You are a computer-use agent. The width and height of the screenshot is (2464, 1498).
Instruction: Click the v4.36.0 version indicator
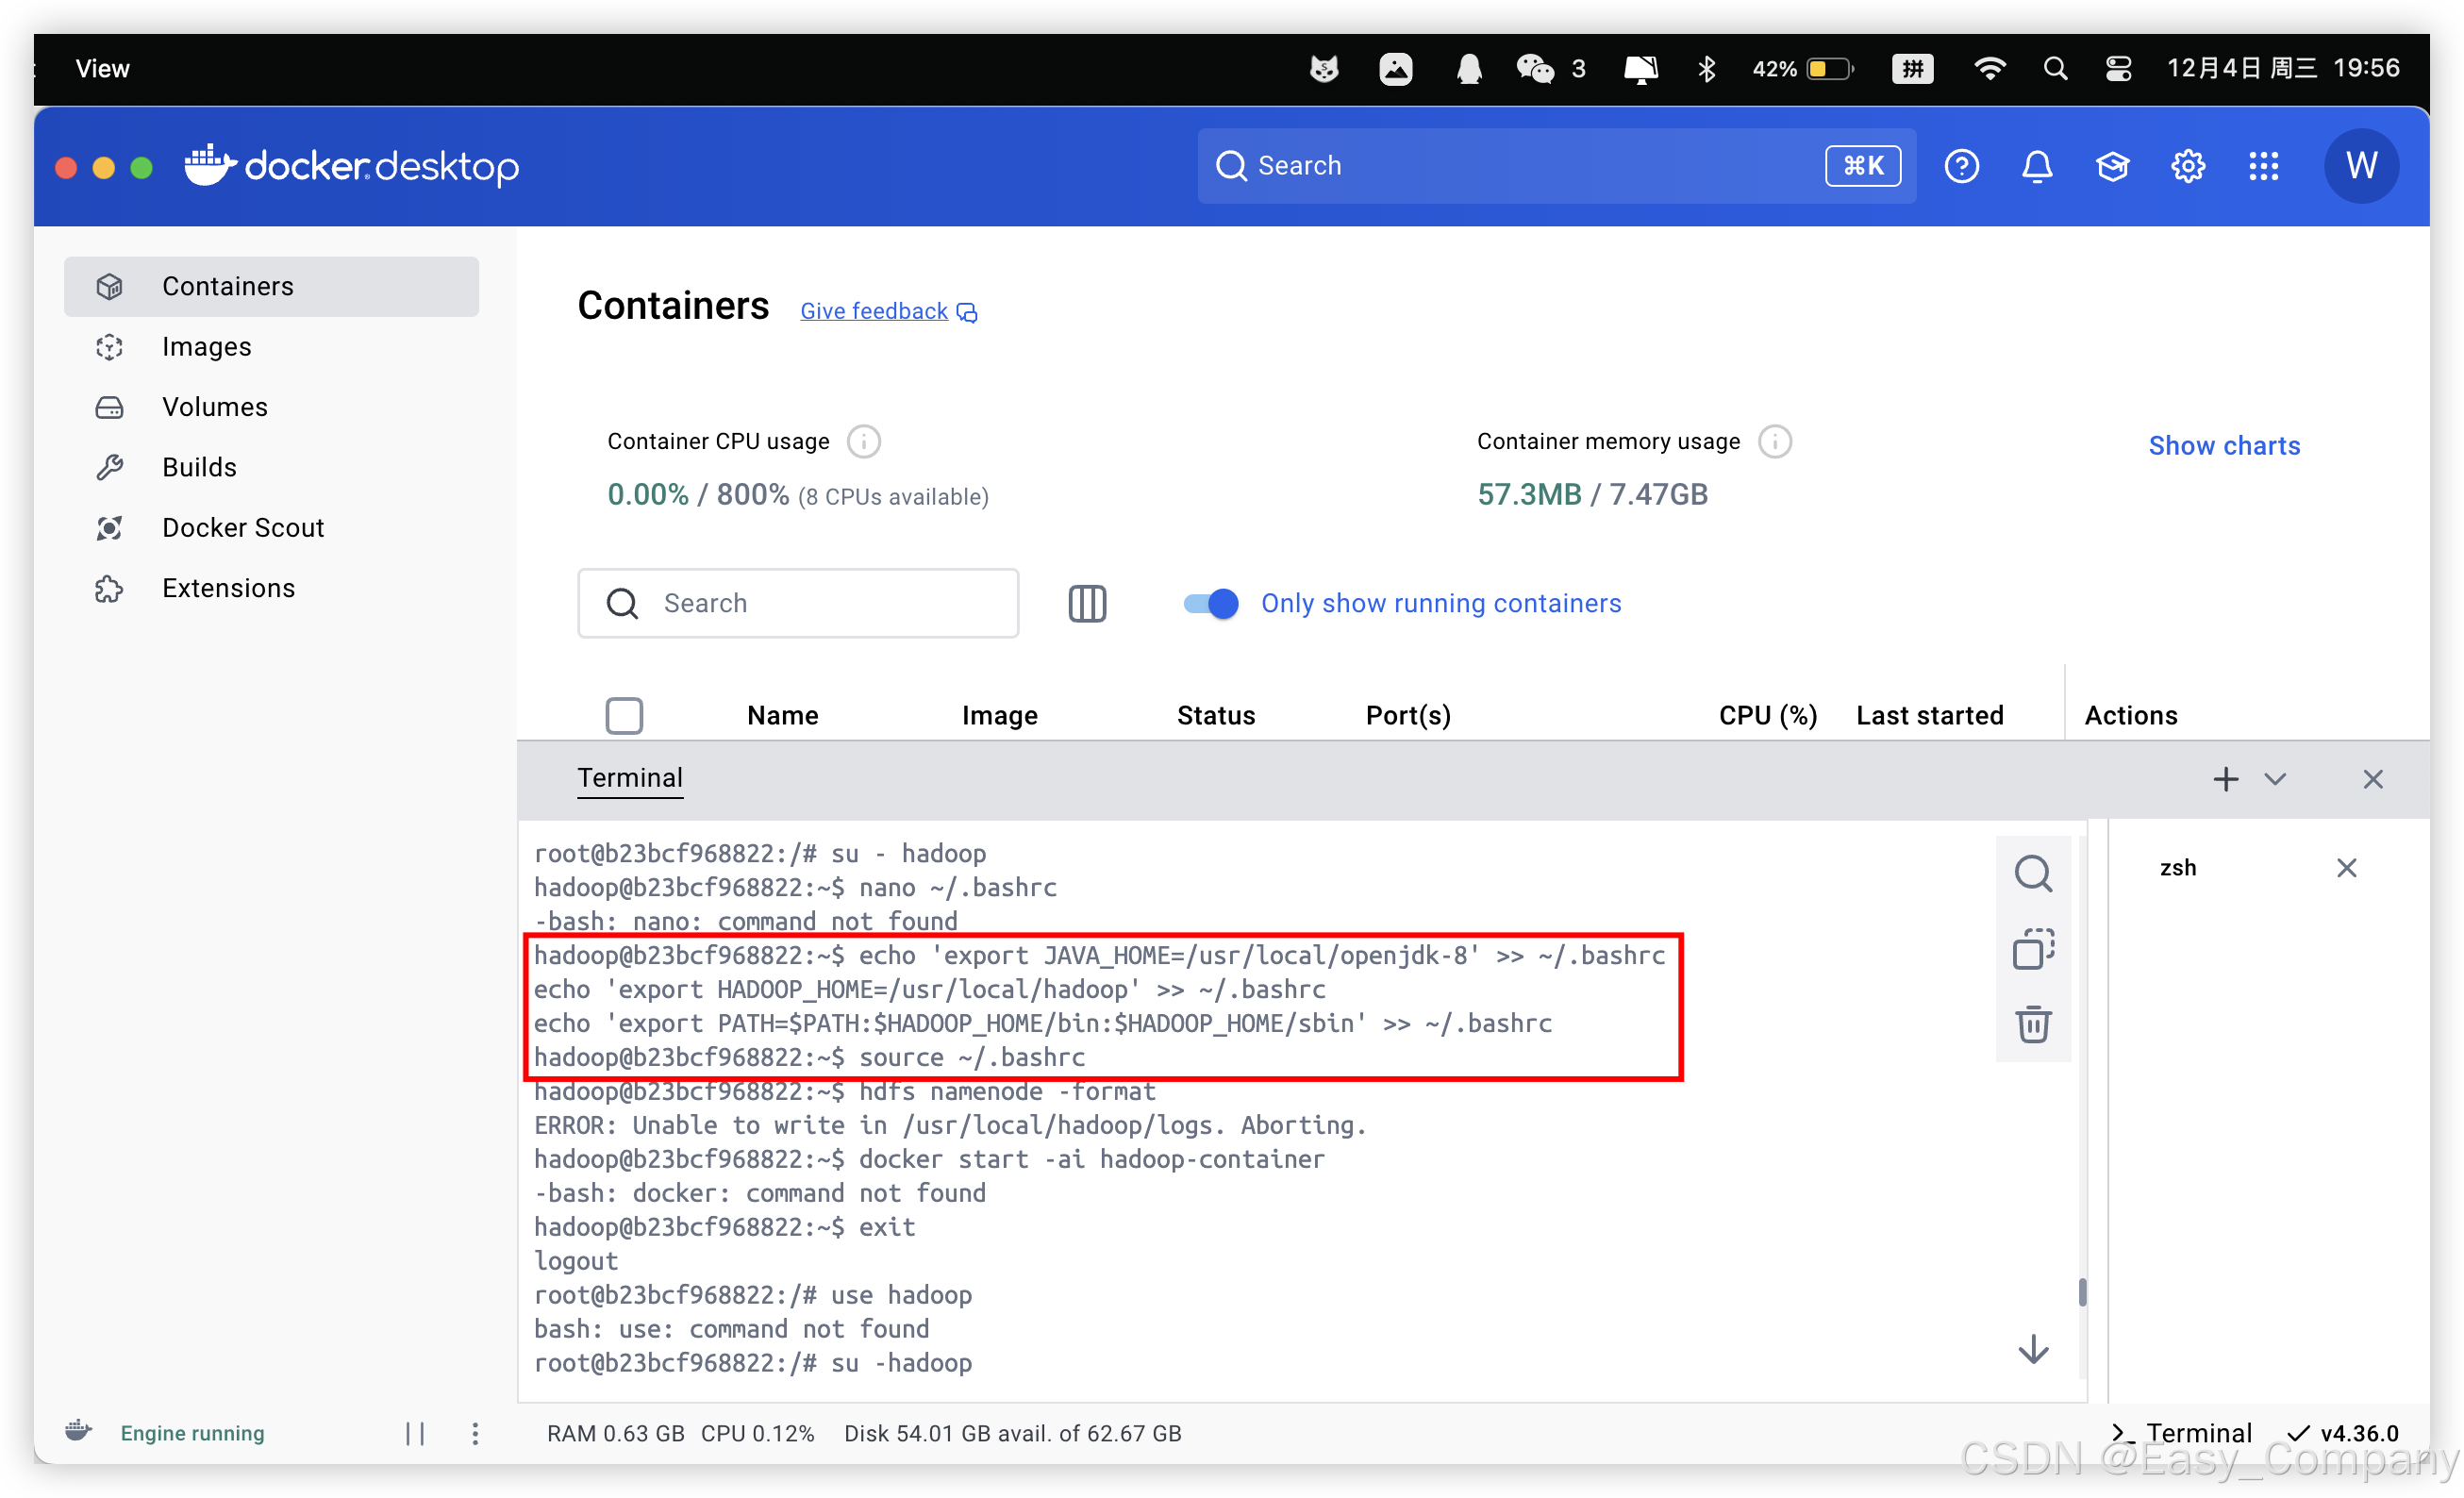[x=2343, y=1432]
